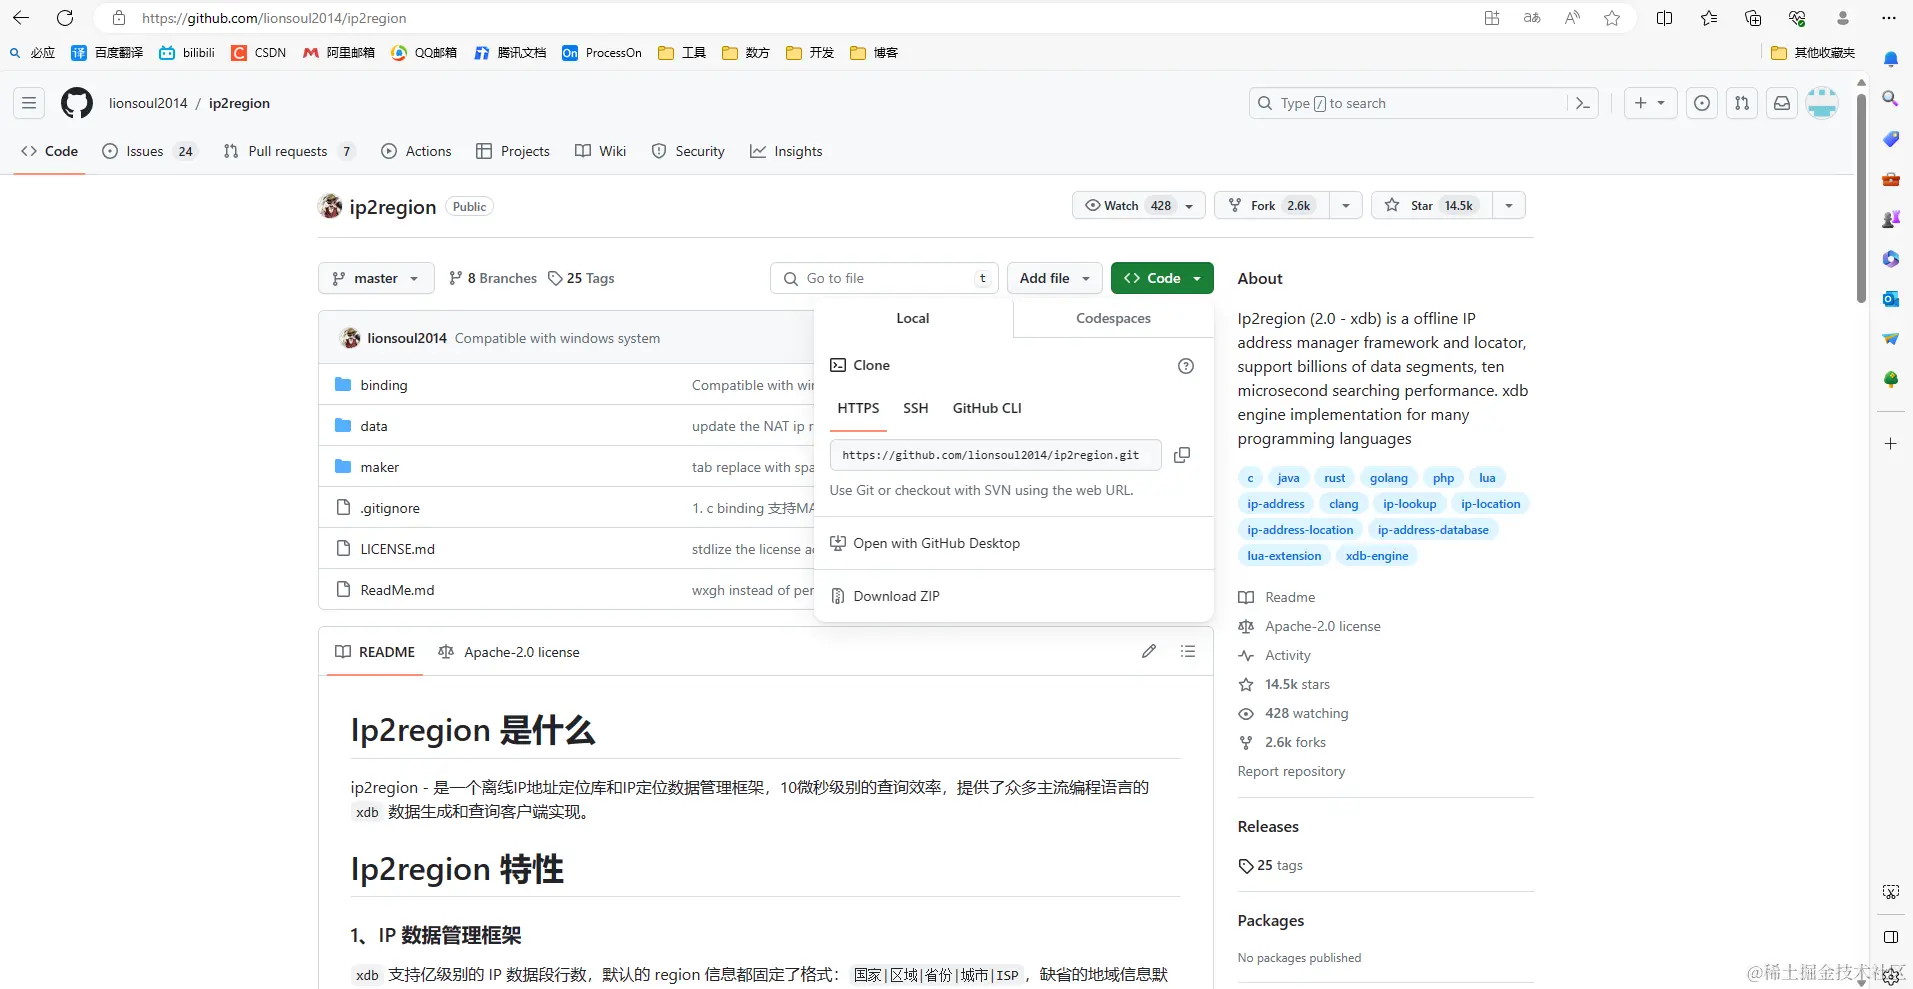Open the clone help question mark icon
This screenshot has width=1913, height=989.
point(1186,366)
